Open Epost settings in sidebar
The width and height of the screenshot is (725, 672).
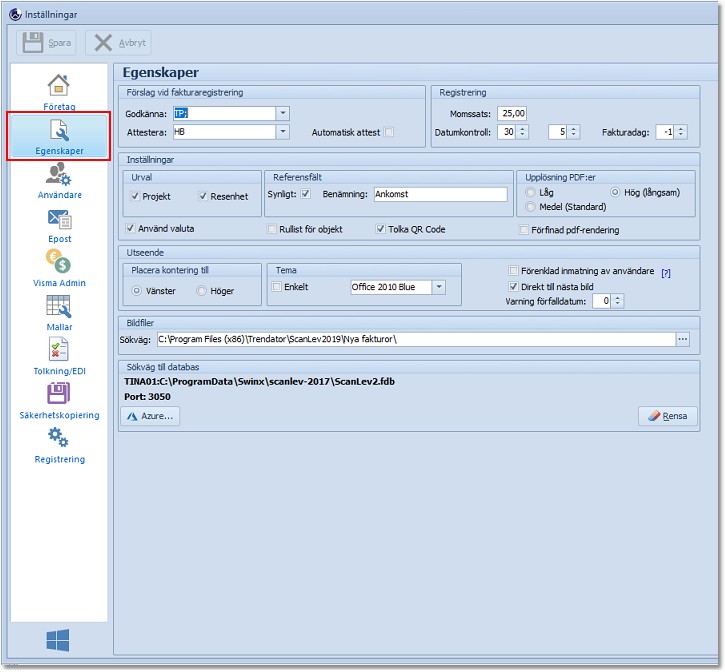pos(59,224)
